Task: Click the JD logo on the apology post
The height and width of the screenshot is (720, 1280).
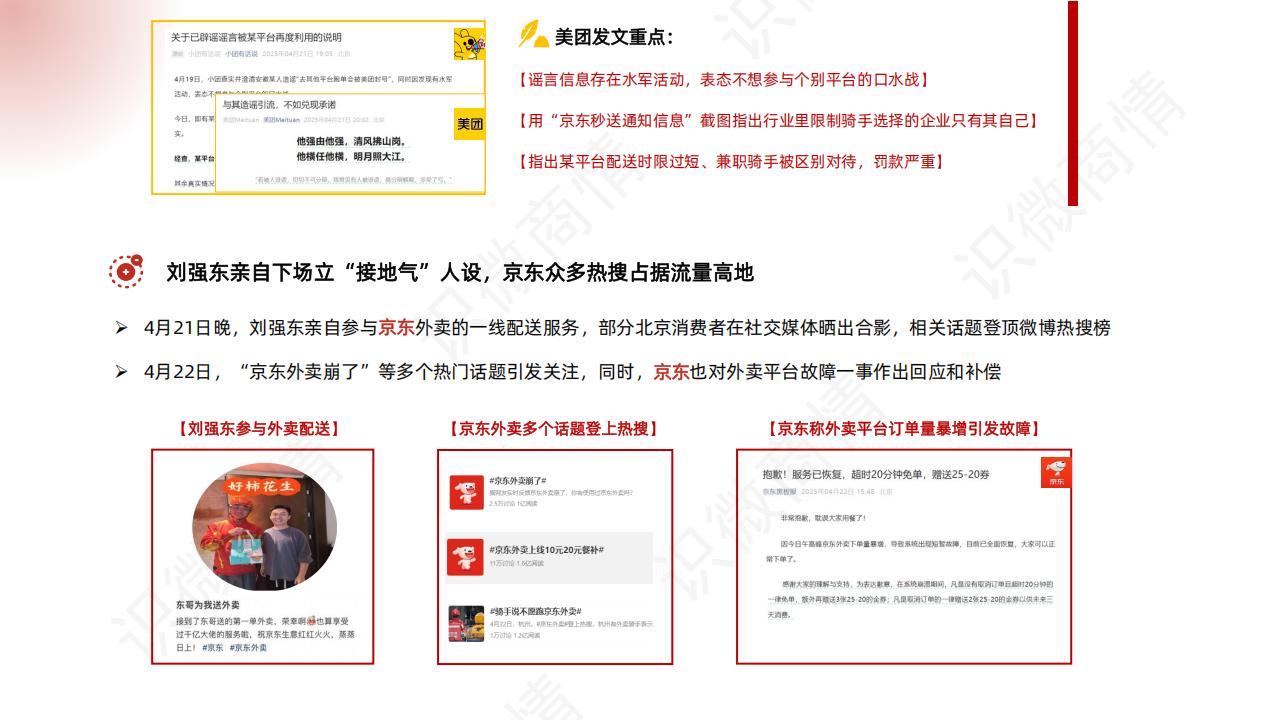Action: click(1056, 474)
